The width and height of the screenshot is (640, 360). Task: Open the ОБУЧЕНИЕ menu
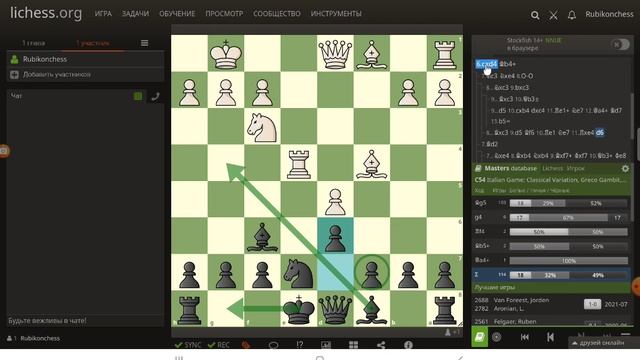point(177,13)
